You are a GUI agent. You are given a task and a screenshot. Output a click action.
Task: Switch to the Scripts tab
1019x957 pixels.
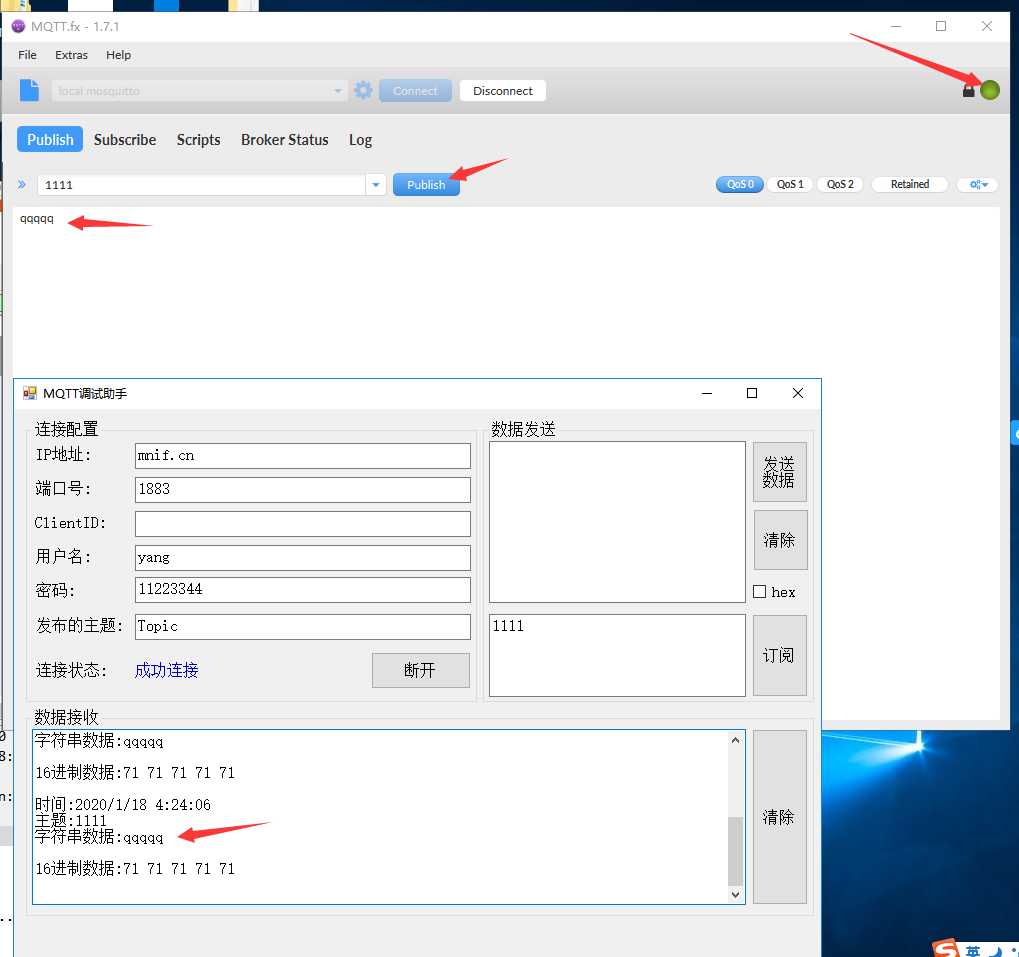[198, 140]
